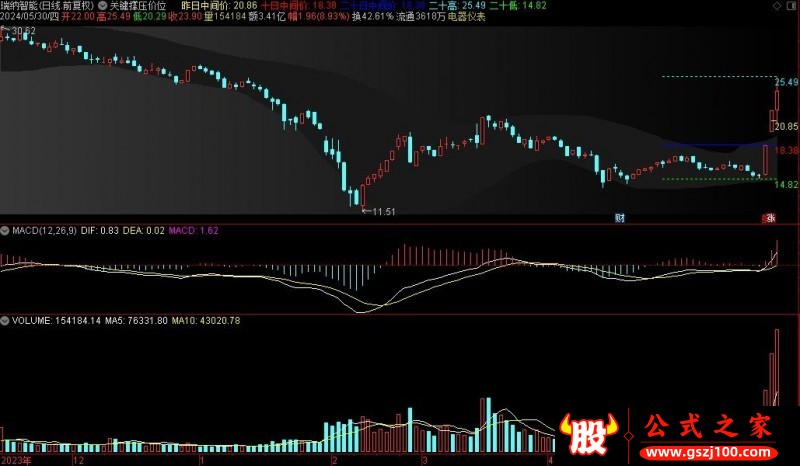
Task: Click the red marker icon at chart right edge
Action: click(769, 217)
